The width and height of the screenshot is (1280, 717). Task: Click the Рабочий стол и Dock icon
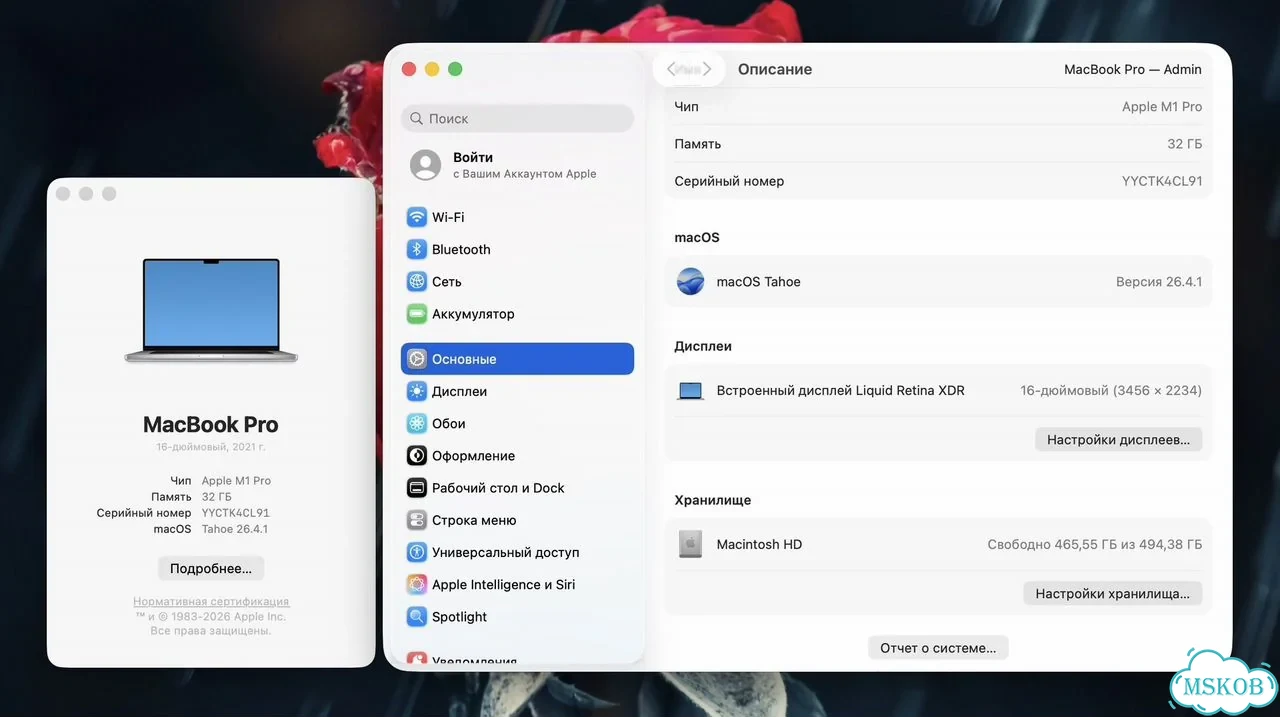click(x=417, y=488)
